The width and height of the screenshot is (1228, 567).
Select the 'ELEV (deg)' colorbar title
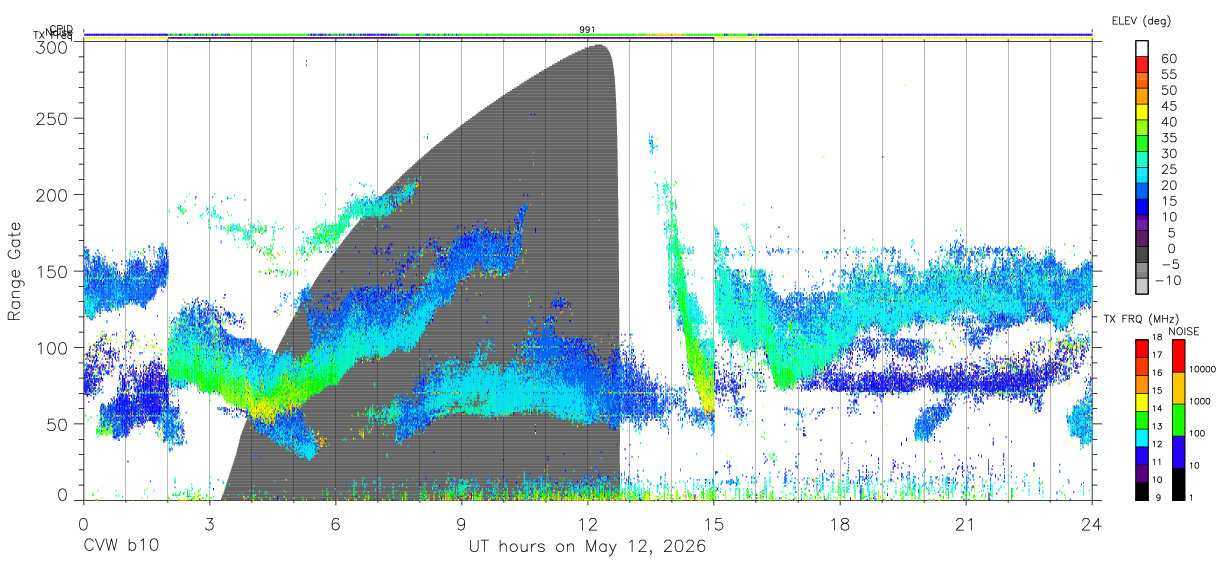(1141, 20)
